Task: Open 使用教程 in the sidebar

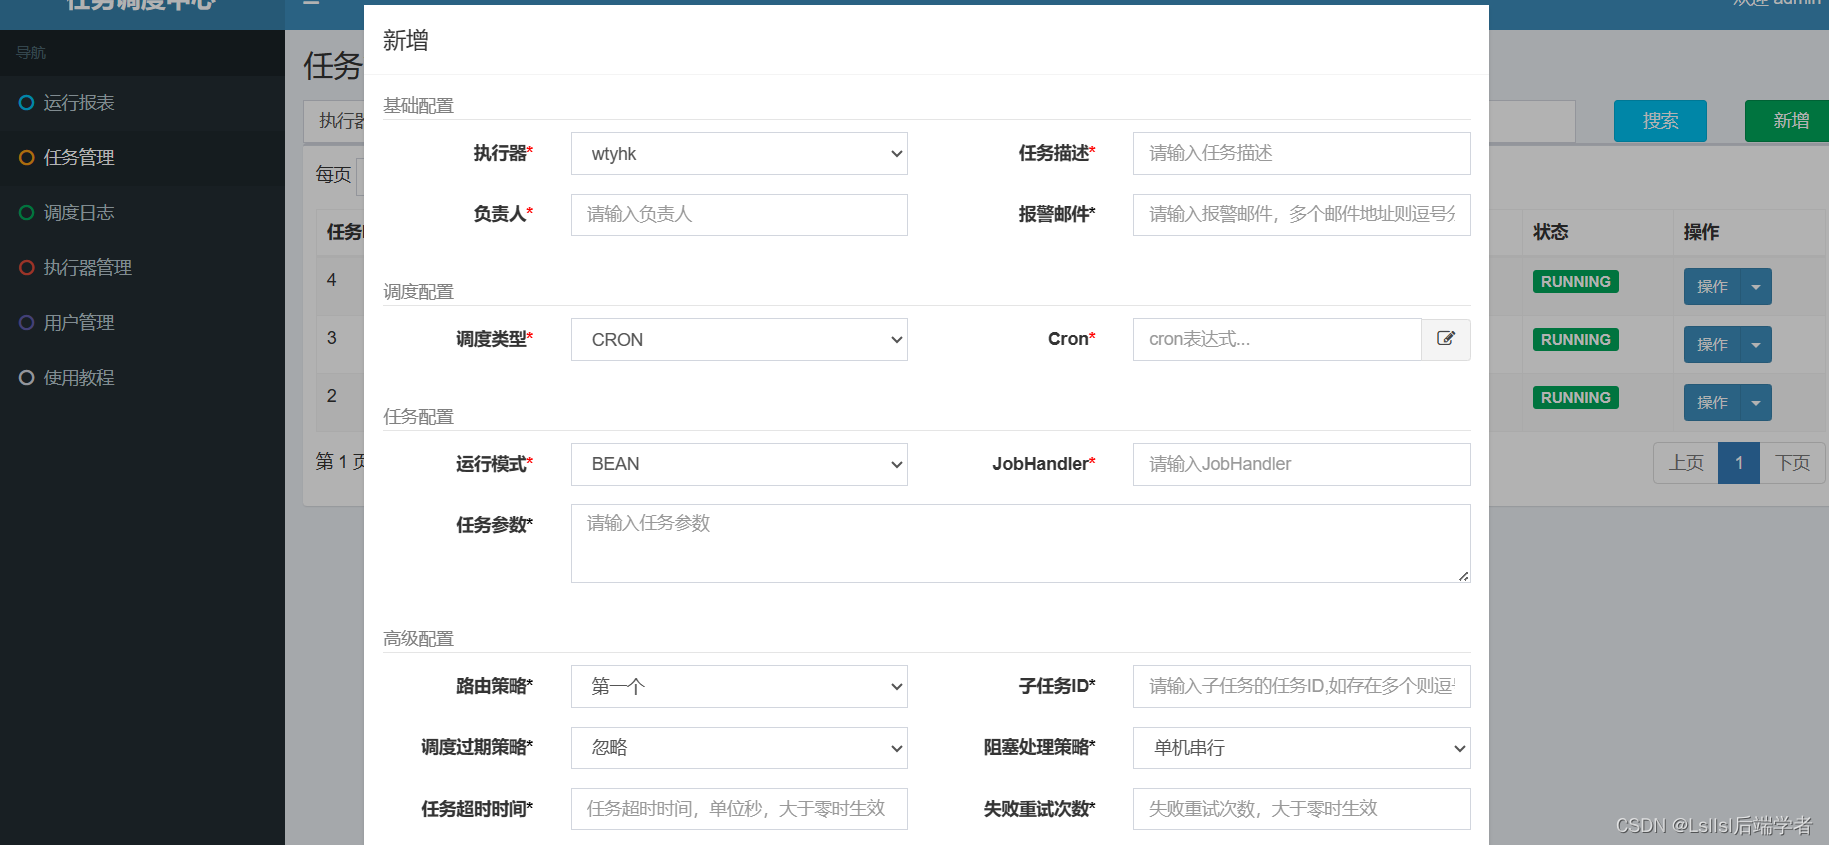Action: click(142, 378)
